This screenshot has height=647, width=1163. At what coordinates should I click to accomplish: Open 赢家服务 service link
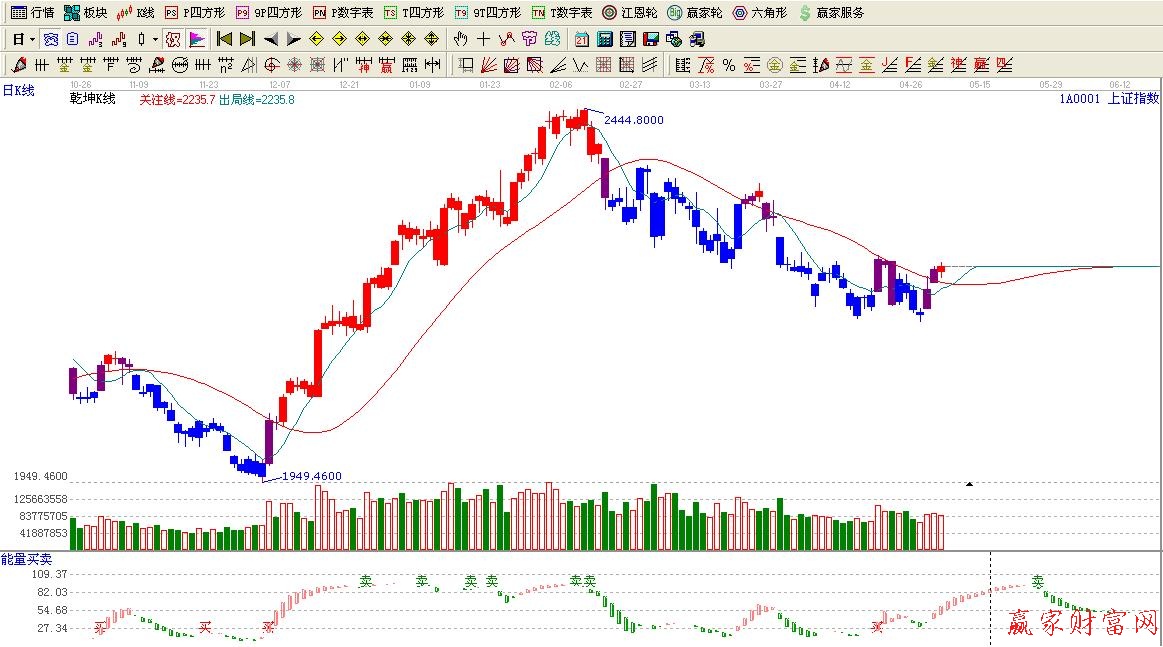831,13
